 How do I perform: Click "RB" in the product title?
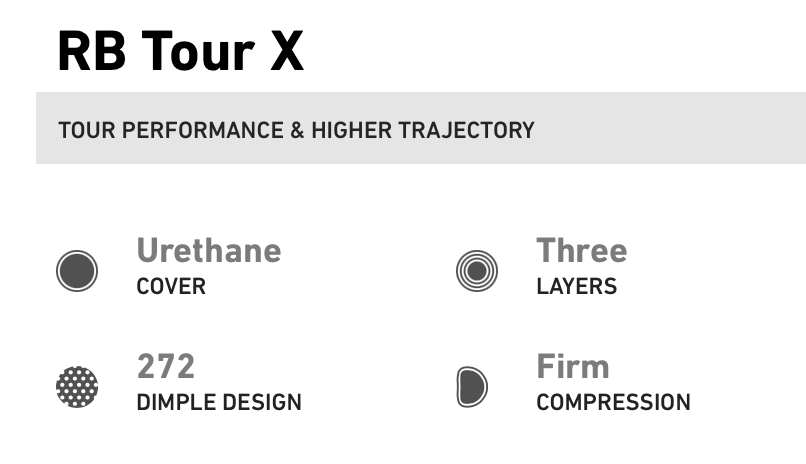pyautogui.click(x=92, y=50)
